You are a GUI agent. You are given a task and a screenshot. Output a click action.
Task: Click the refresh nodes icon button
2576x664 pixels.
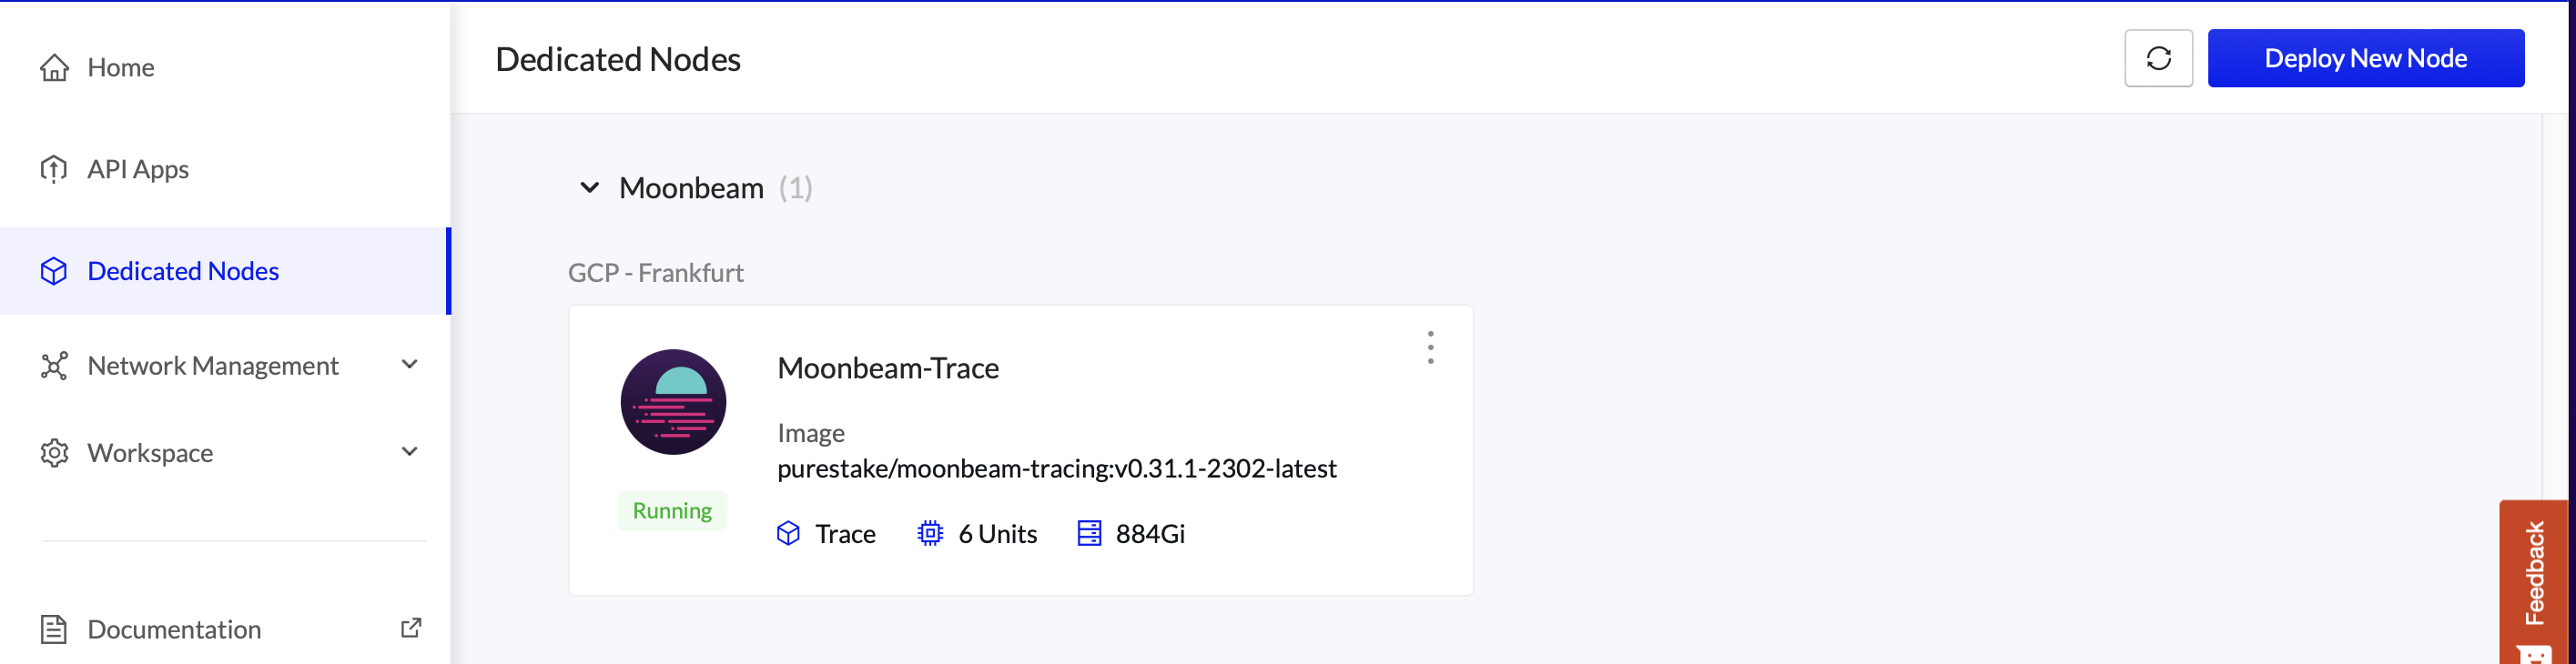click(x=2157, y=59)
